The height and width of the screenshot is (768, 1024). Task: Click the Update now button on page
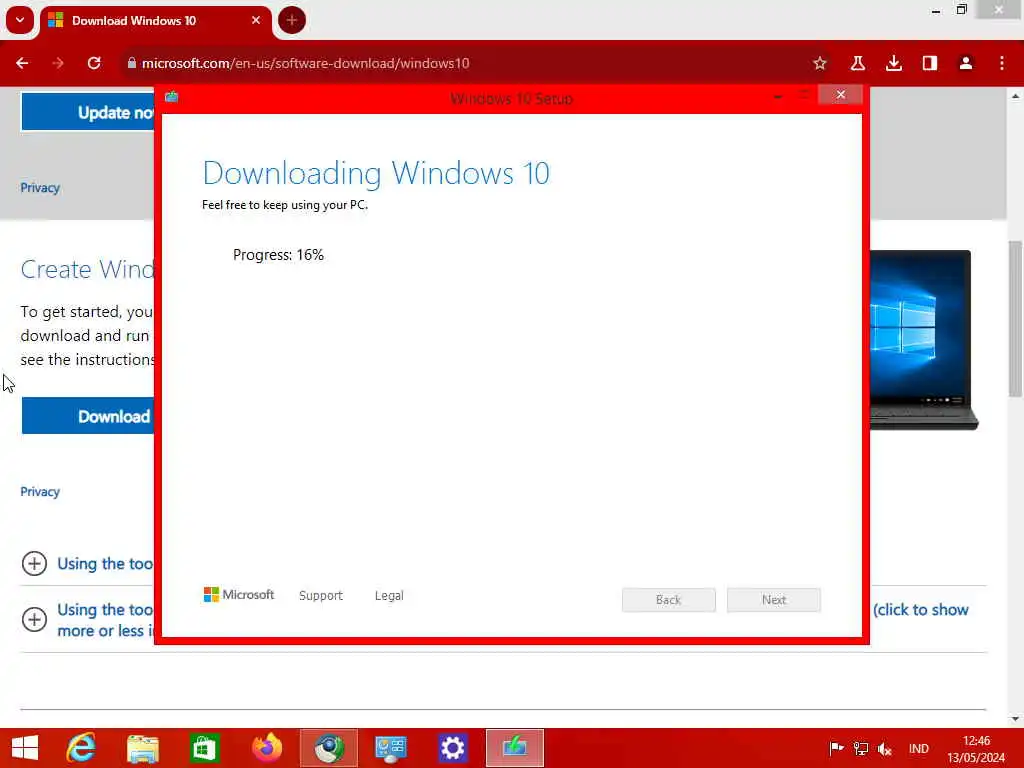pos(88,112)
